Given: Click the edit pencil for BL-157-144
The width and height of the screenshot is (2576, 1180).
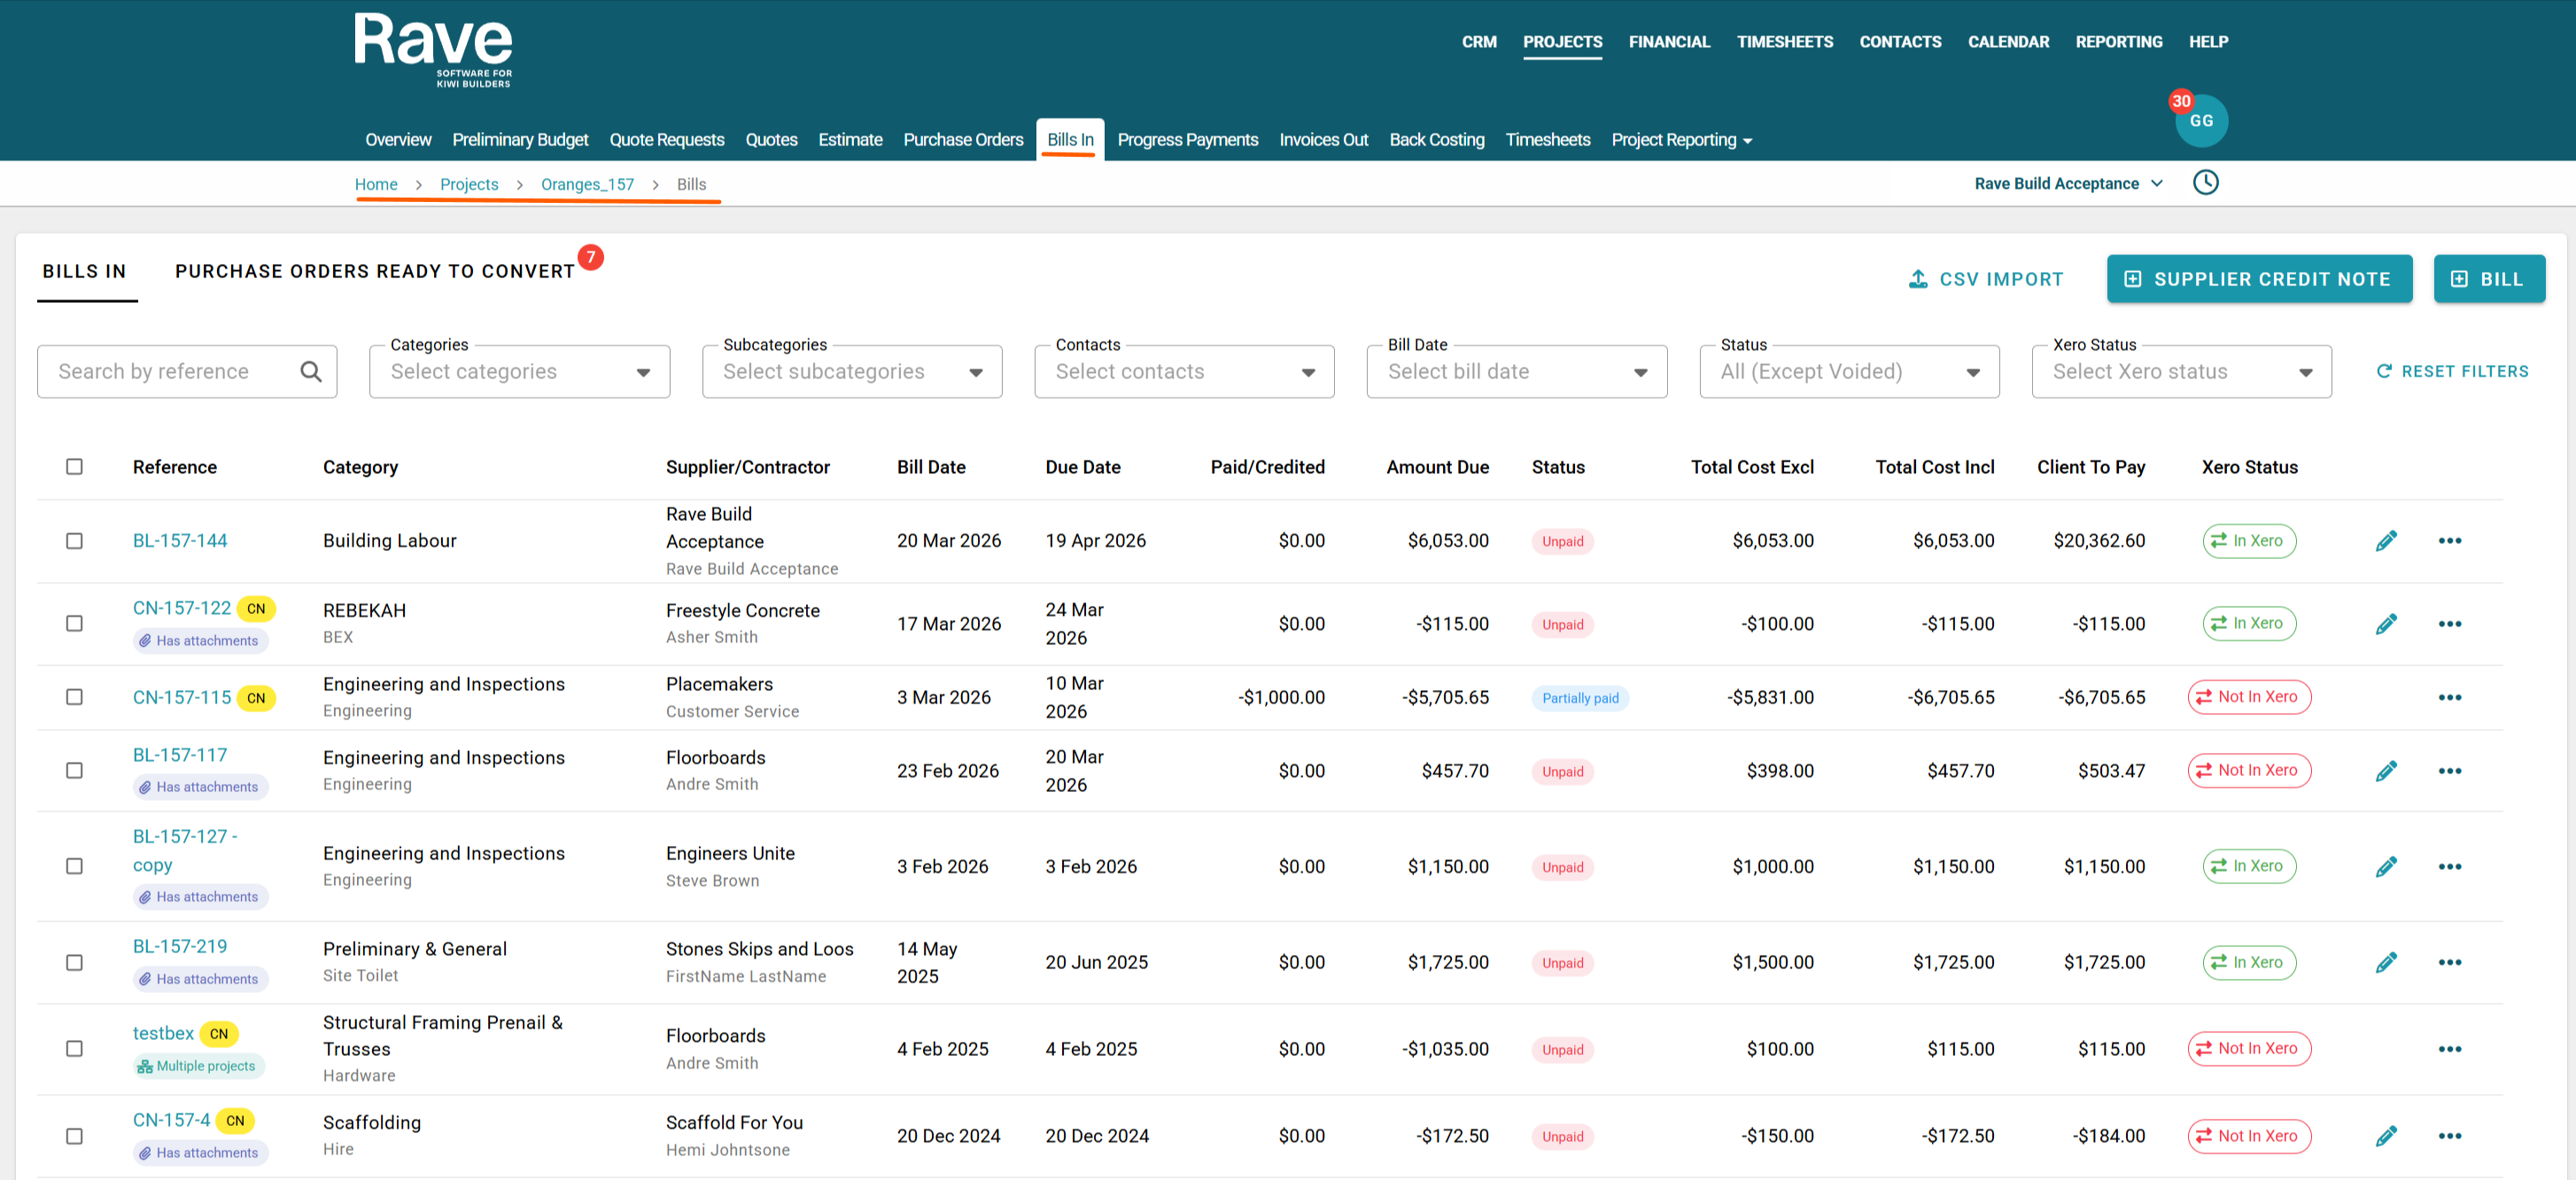Looking at the screenshot, I should (2386, 541).
